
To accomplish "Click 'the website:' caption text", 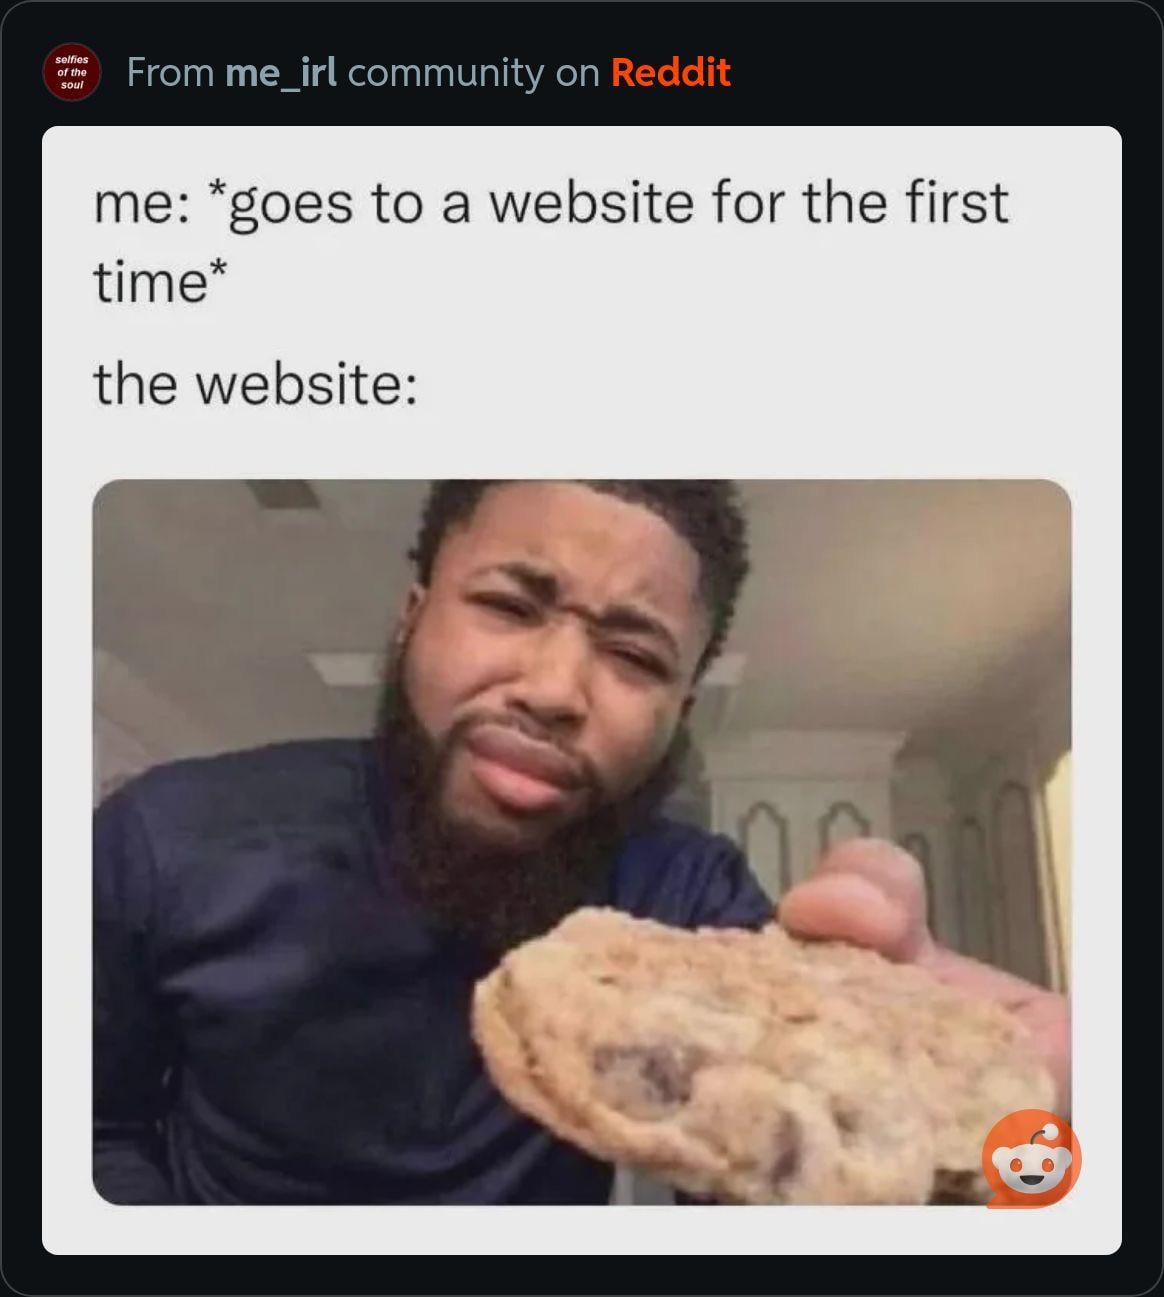I will coord(255,383).
